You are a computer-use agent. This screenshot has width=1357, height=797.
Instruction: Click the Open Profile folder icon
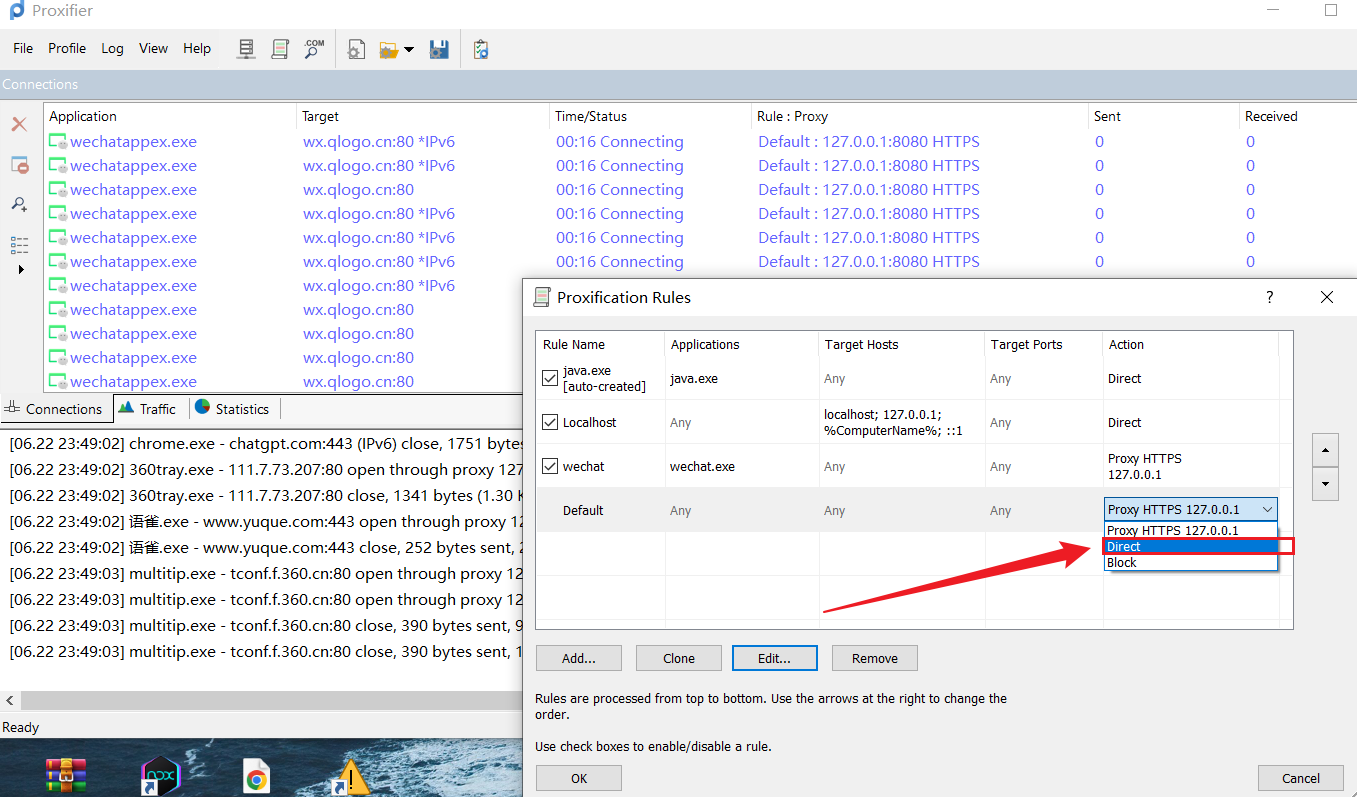point(389,49)
